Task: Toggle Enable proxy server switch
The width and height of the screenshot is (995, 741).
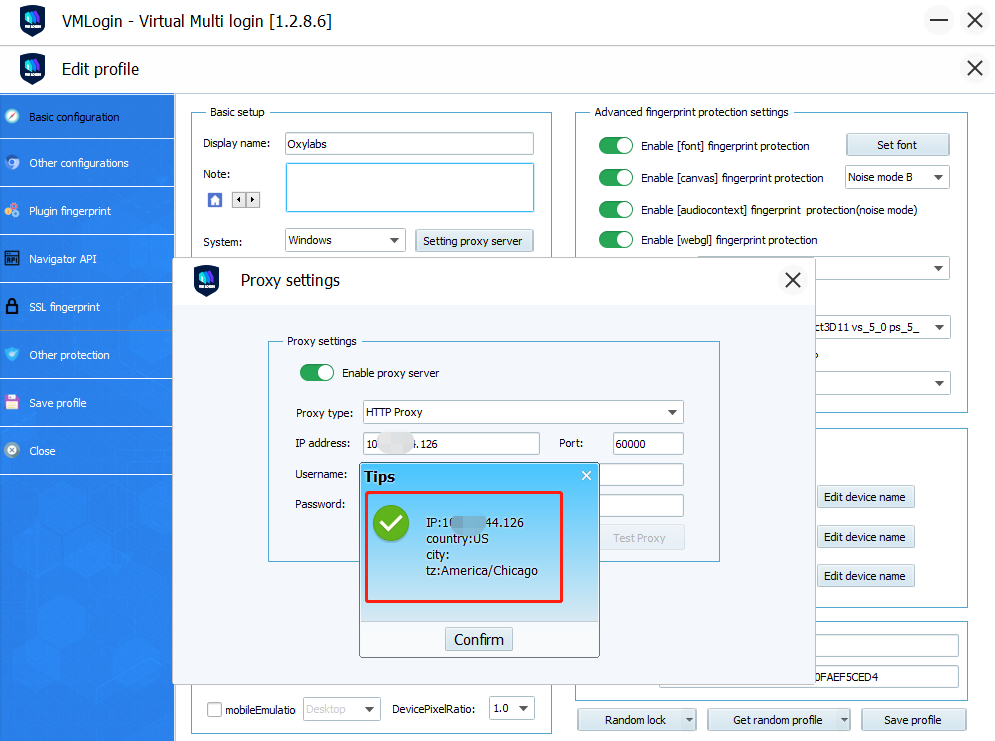Action: tap(317, 372)
